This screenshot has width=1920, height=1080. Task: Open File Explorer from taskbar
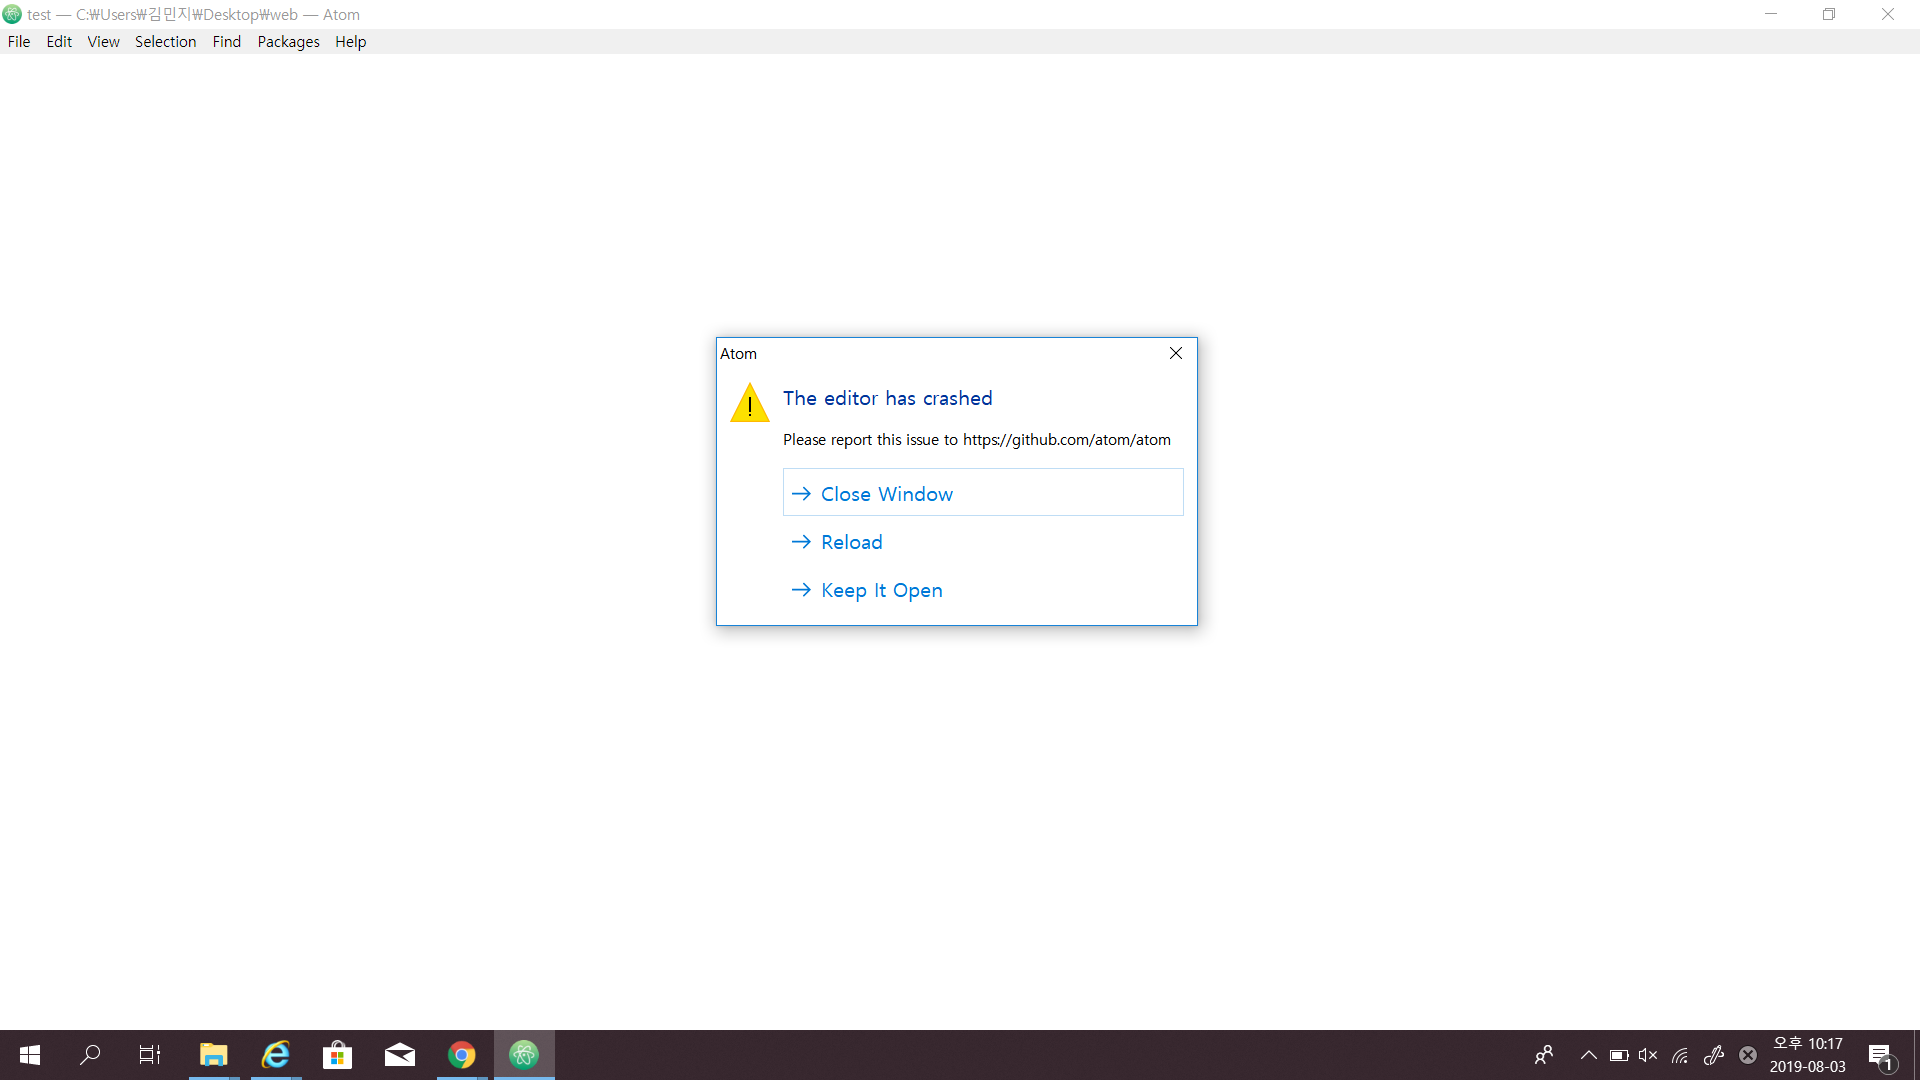click(x=214, y=1054)
